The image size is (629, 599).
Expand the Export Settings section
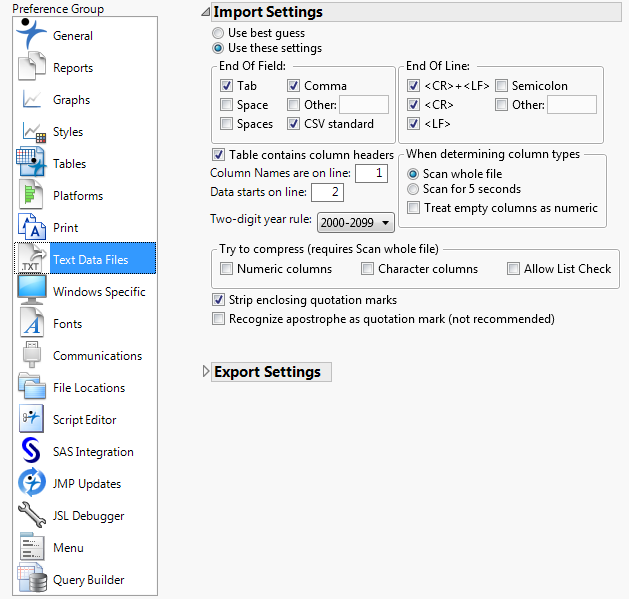(x=207, y=372)
